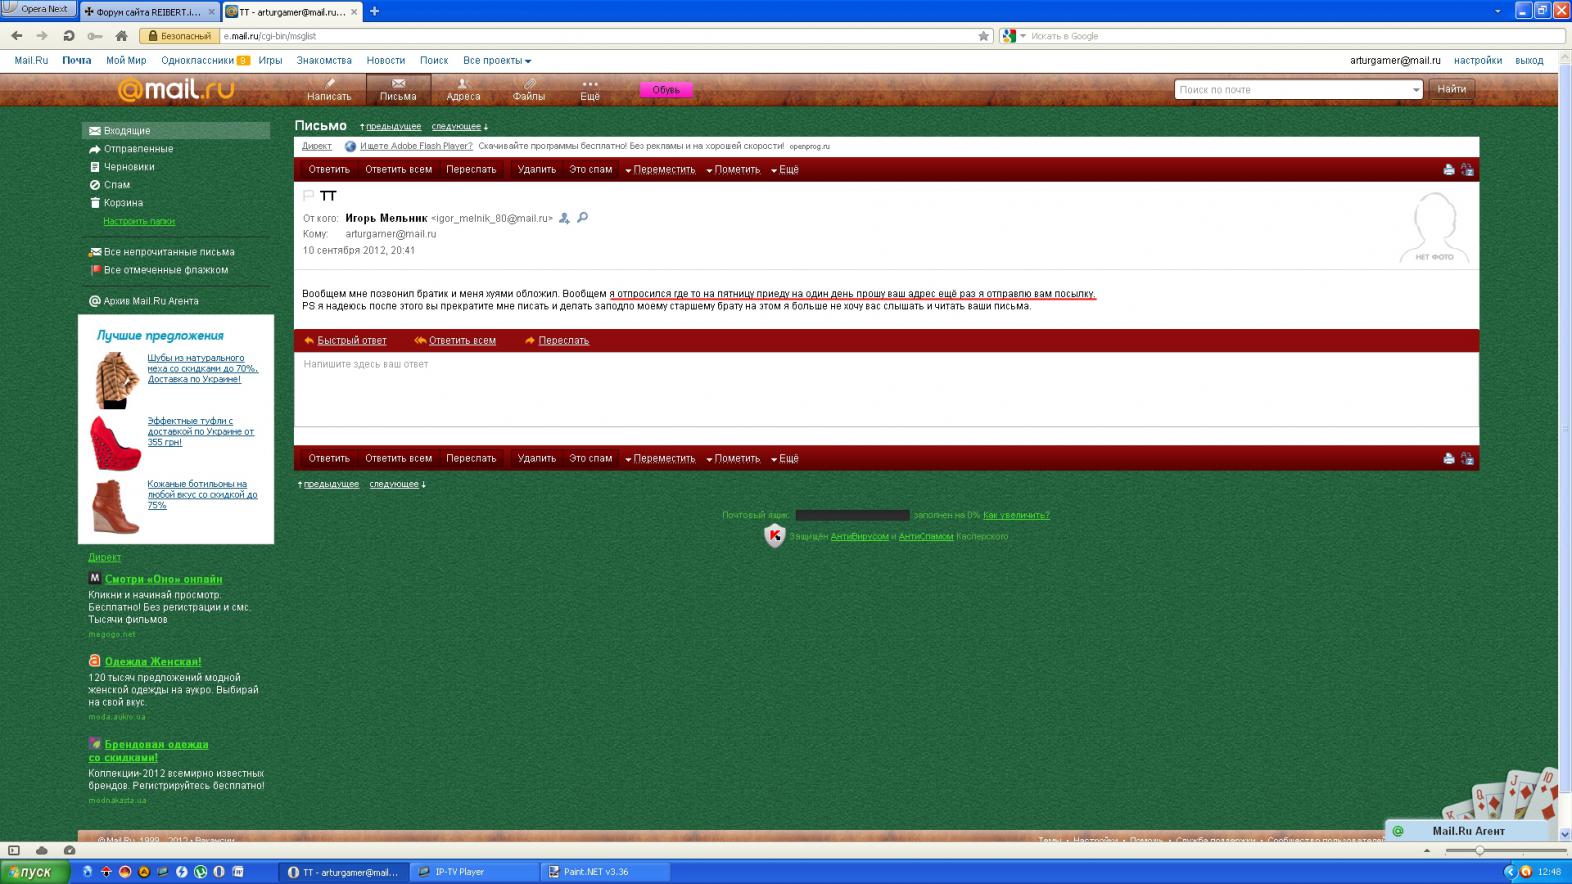Image resolution: width=1572 pixels, height=884 pixels.
Task: Click the Opera Link cloud icon
Action: click(x=42, y=850)
